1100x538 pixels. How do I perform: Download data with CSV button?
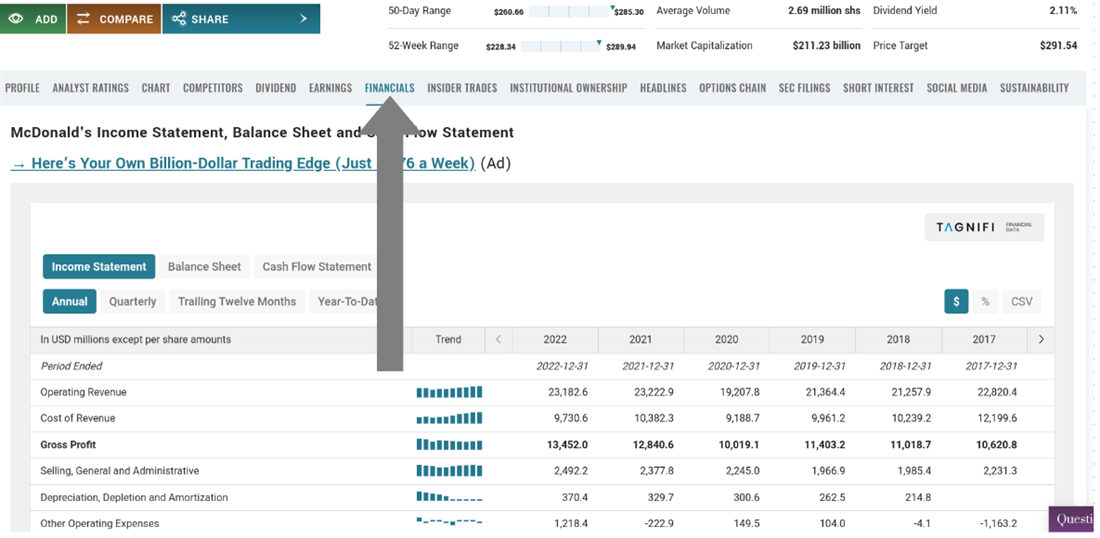pos(1021,301)
